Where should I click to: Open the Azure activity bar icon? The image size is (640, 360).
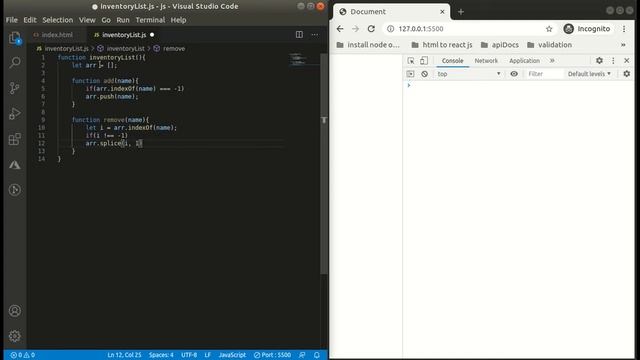15,165
